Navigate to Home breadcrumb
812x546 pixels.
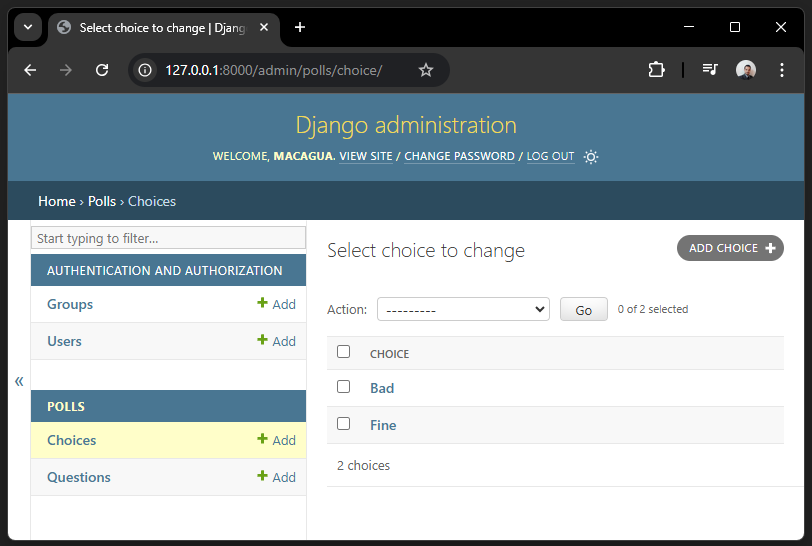pyautogui.click(x=57, y=201)
